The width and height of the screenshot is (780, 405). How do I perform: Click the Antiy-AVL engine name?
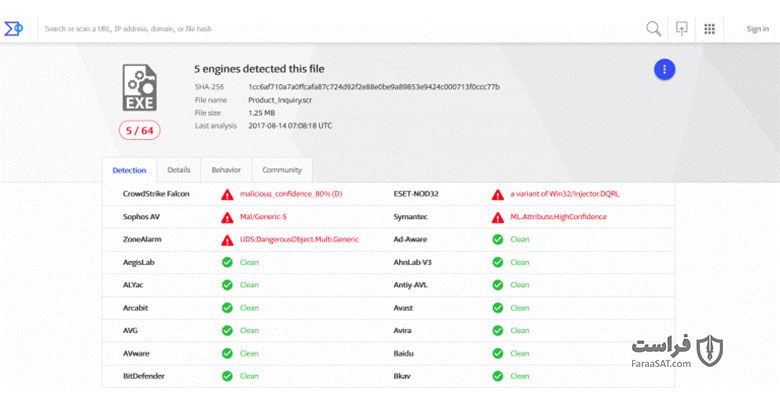tap(410, 285)
